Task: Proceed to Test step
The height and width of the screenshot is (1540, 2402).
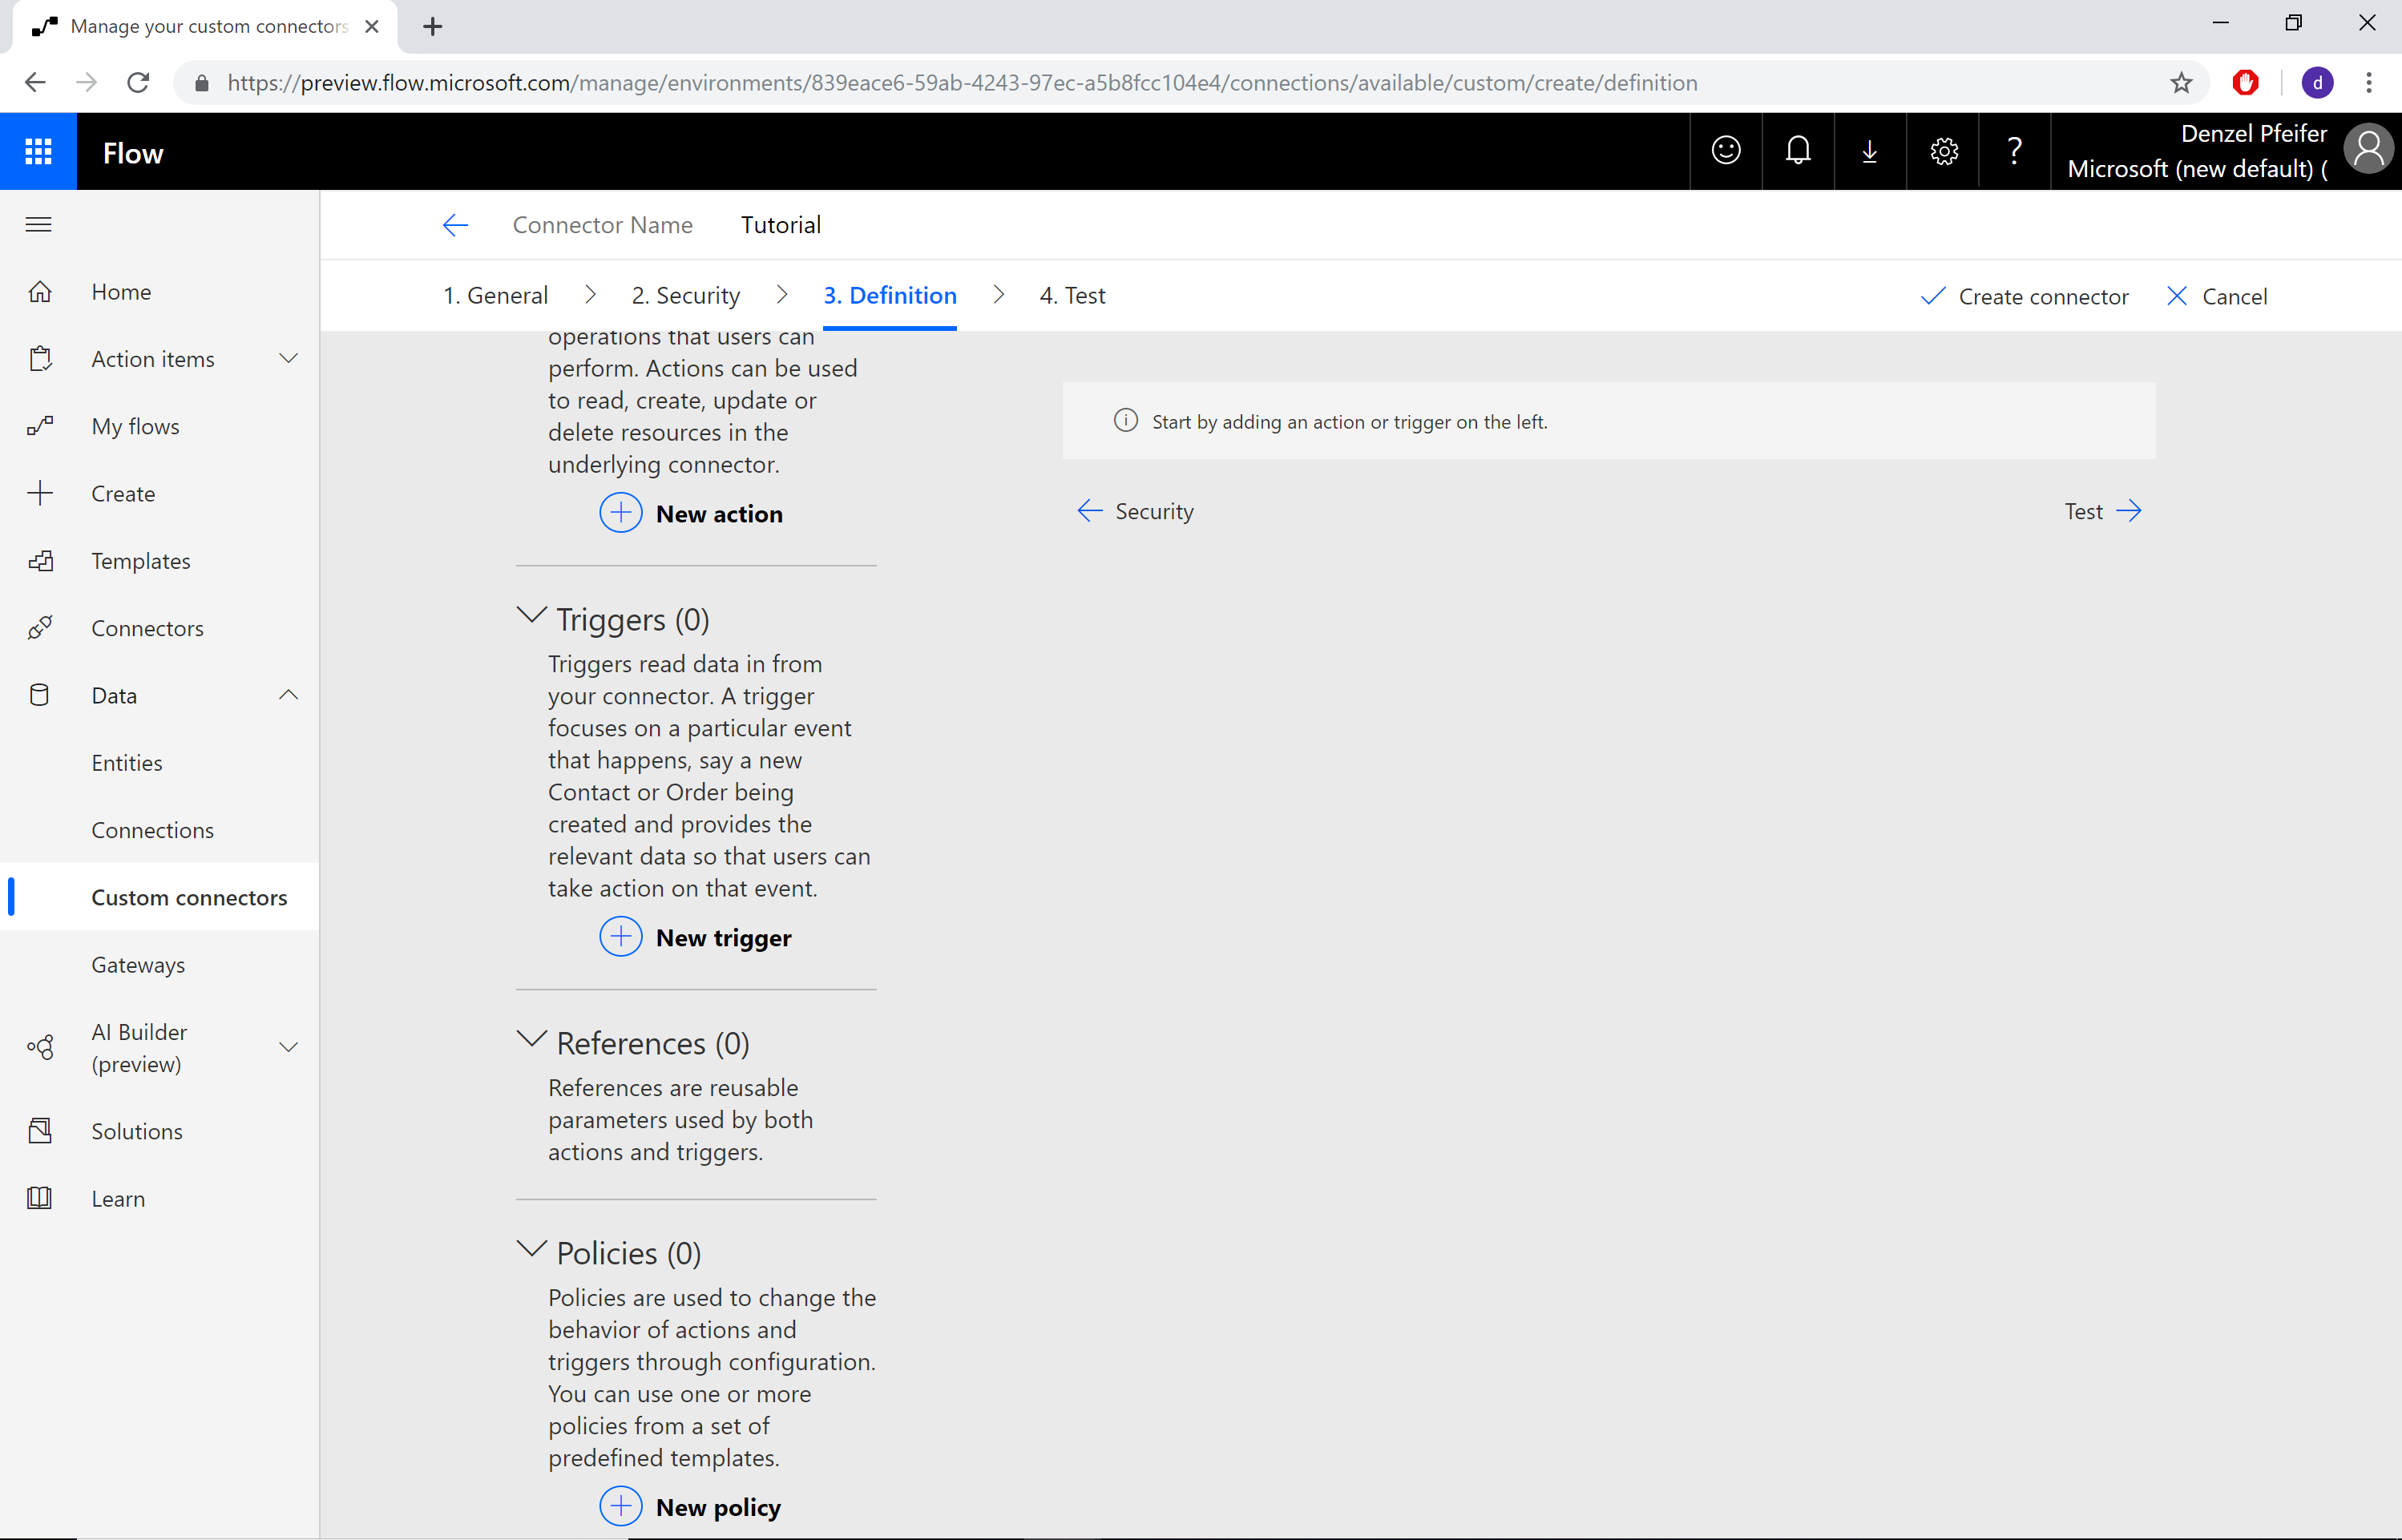Action: click(2101, 511)
